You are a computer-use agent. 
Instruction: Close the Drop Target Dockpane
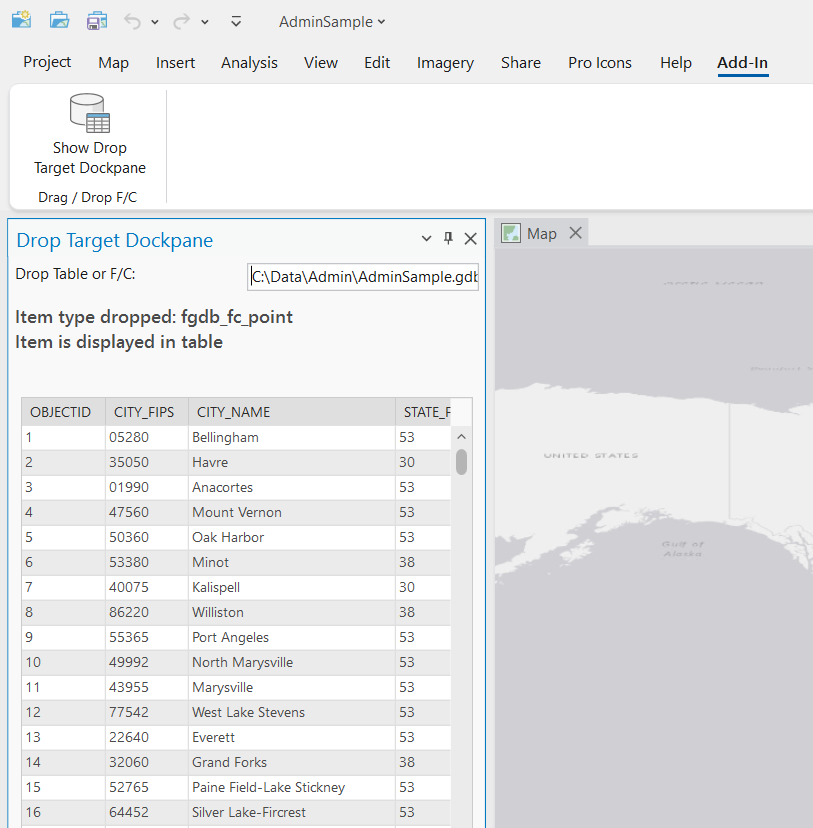point(470,239)
